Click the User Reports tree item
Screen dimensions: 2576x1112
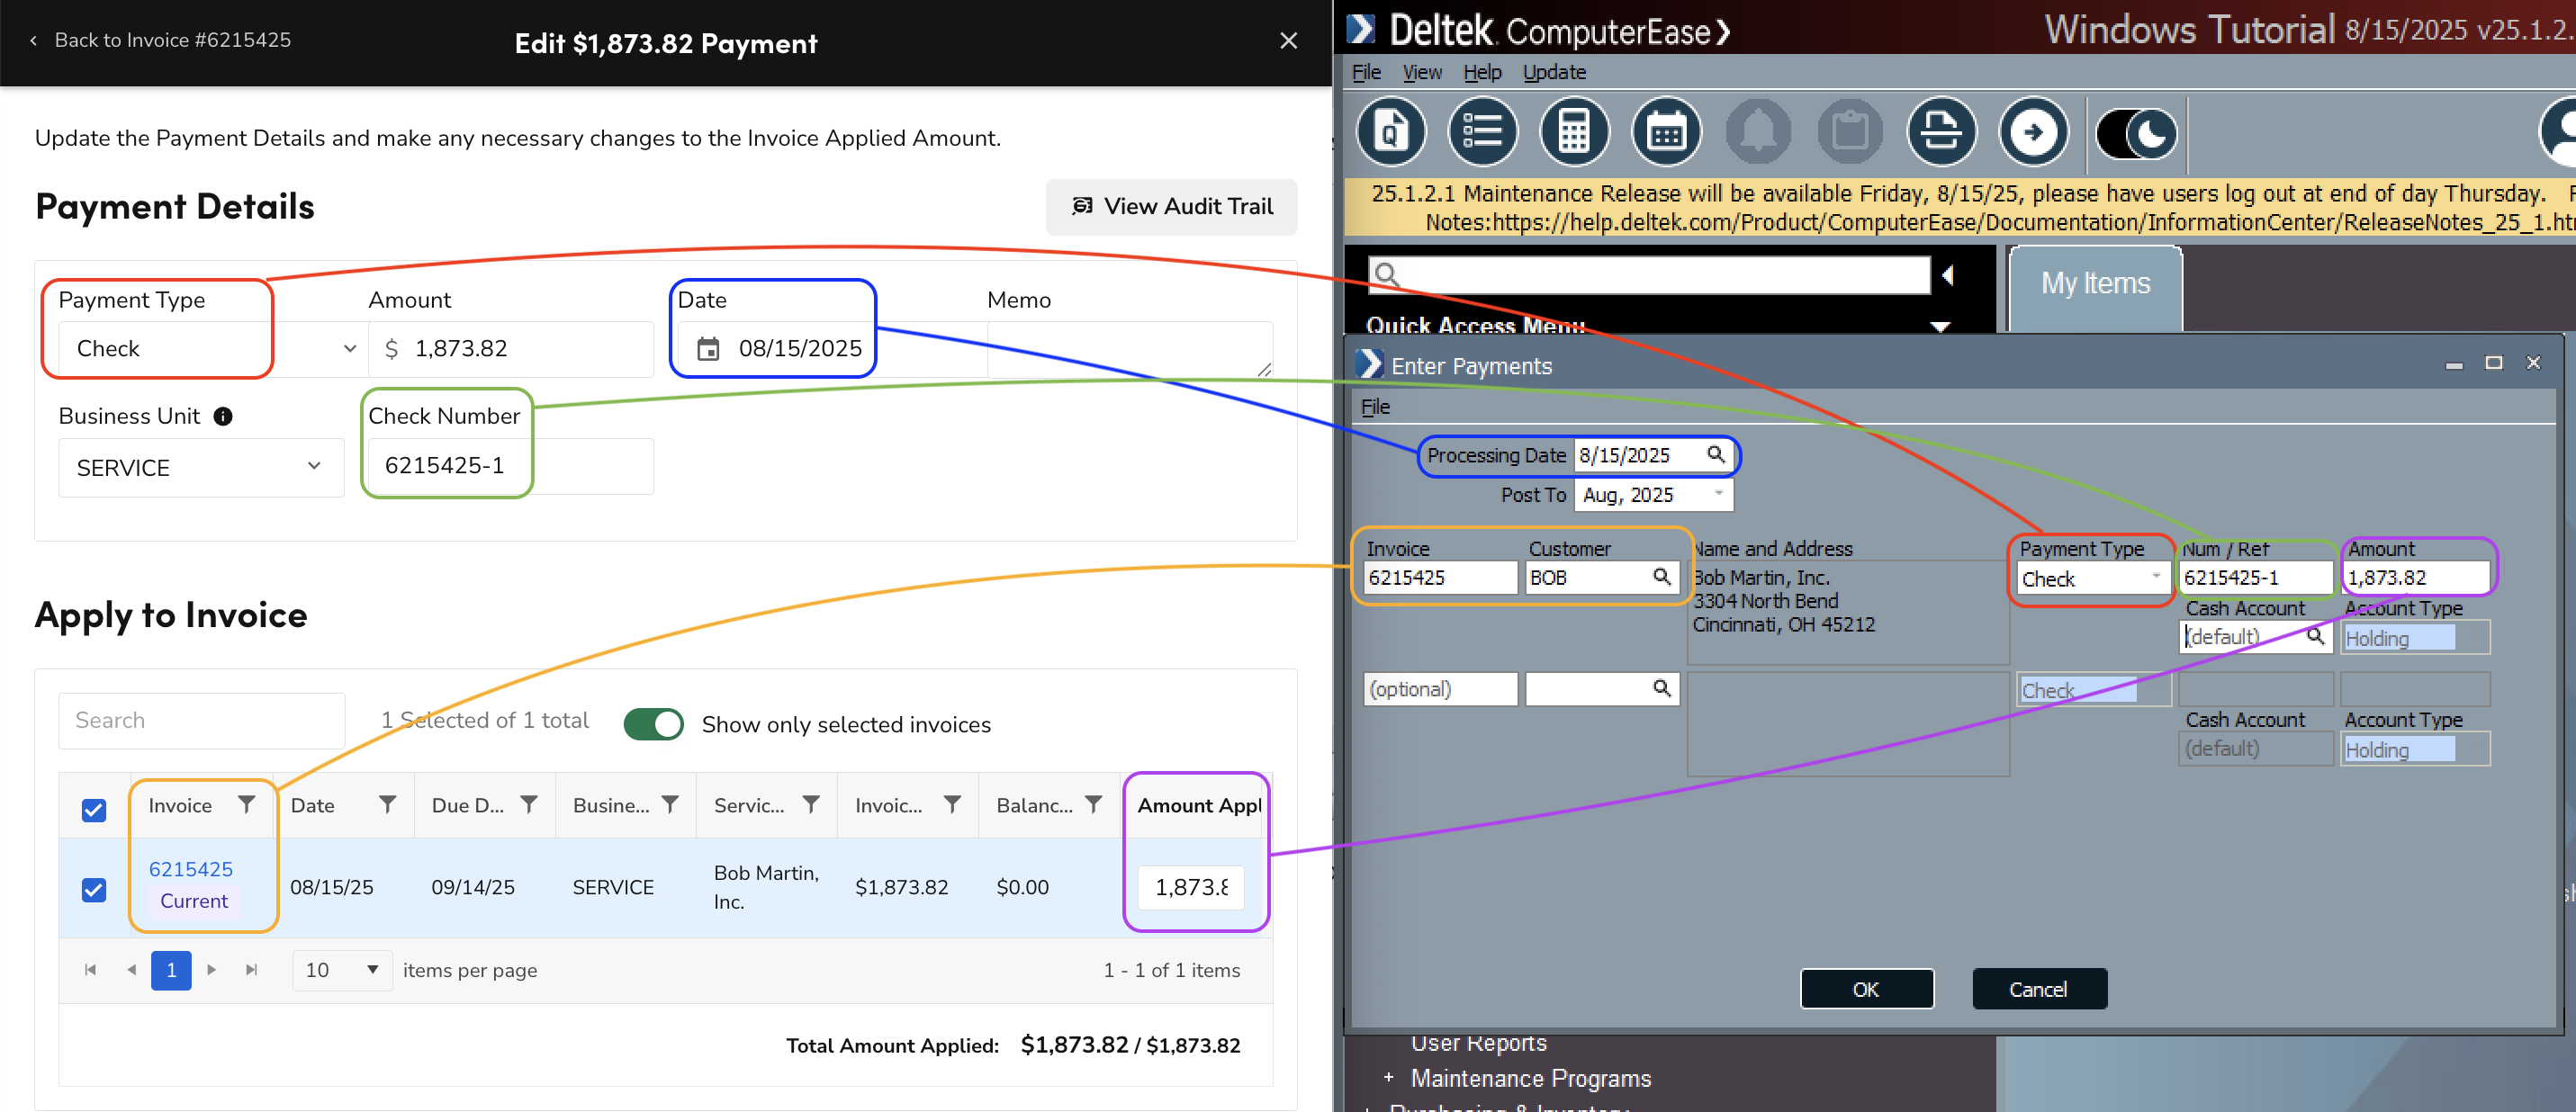pyautogui.click(x=1478, y=1042)
